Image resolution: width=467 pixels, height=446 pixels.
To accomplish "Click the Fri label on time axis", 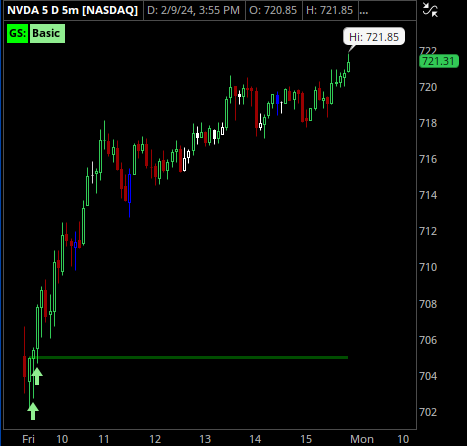I will (29, 439).
